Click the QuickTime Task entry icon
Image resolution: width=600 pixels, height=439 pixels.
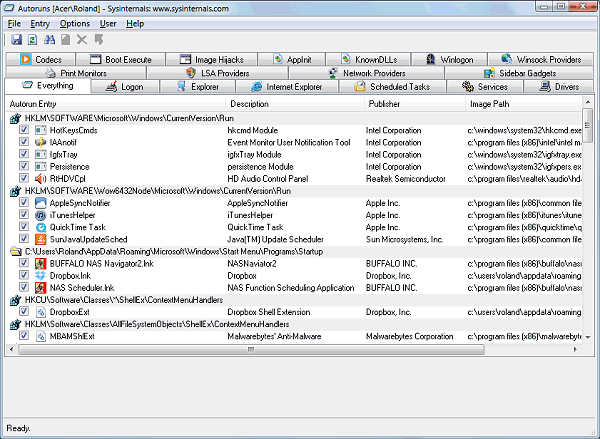pyautogui.click(x=40, y=227)
